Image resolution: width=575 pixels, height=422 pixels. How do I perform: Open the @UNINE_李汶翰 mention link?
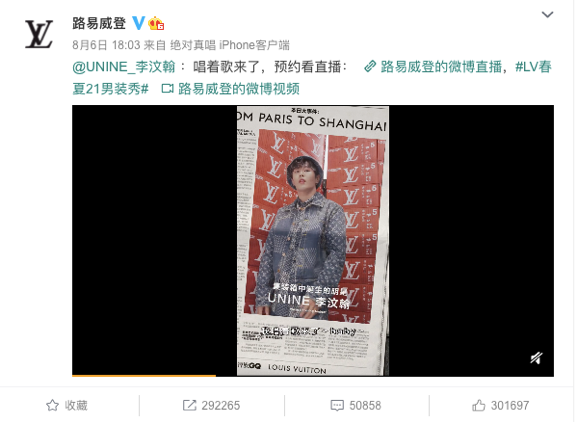124,67
